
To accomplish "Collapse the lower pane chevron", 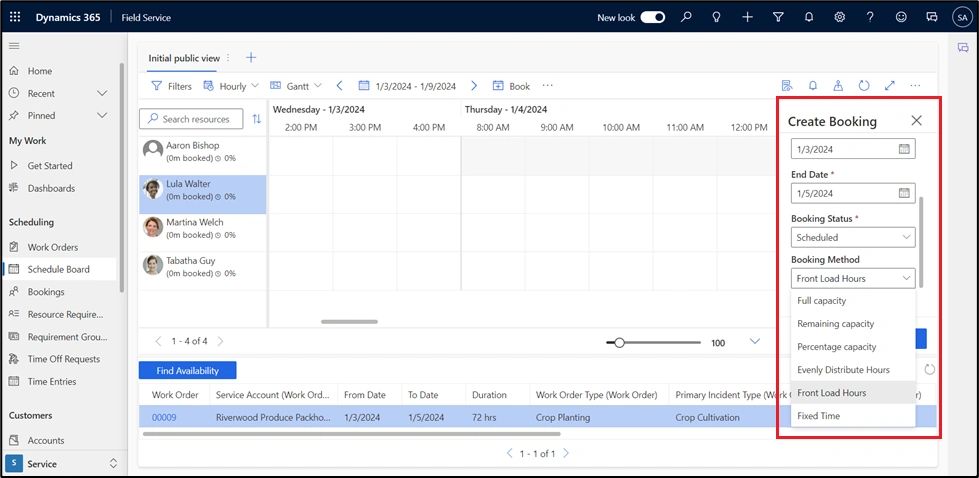I will click(755, 341).
